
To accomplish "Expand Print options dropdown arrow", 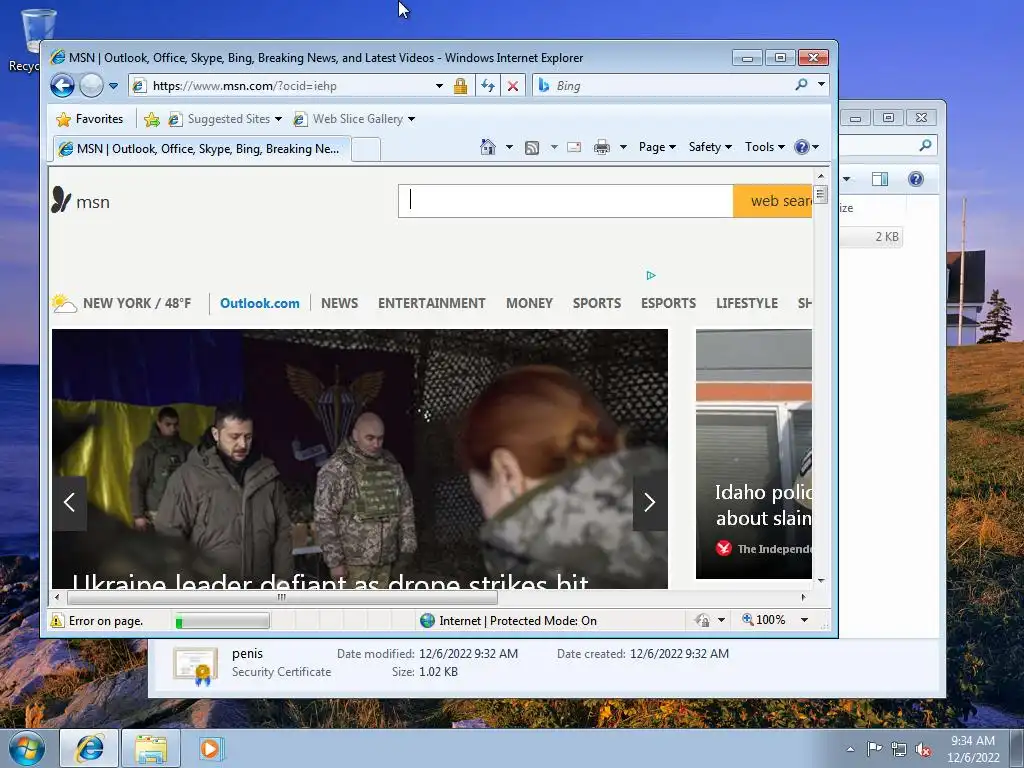I will tap(623, 147).
